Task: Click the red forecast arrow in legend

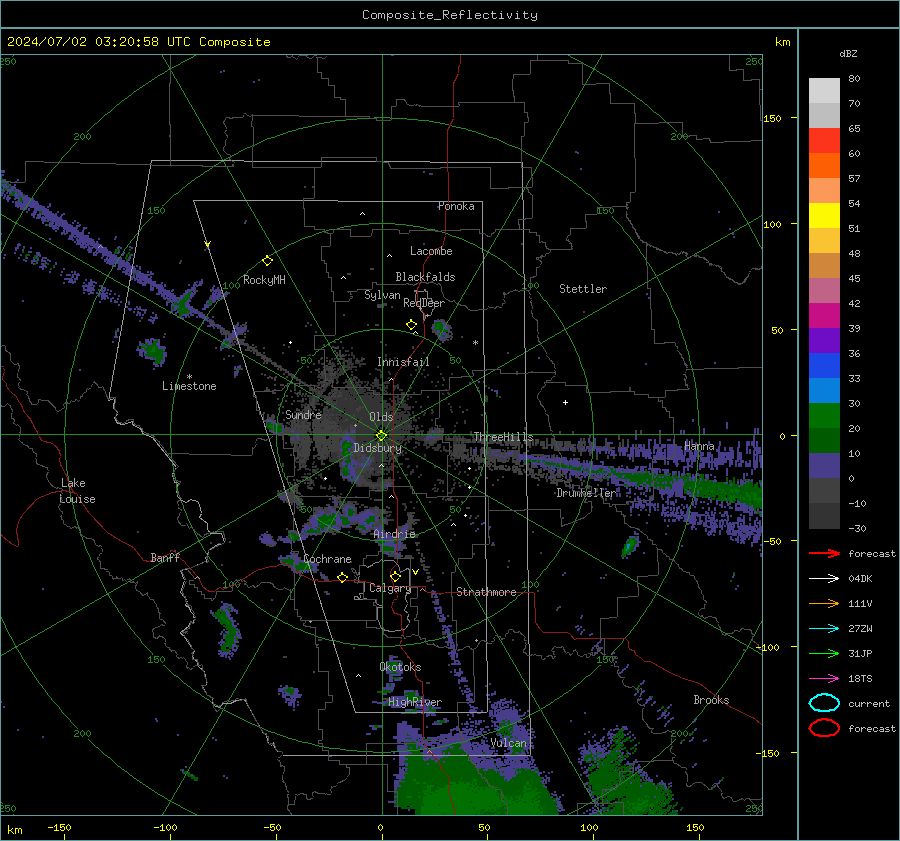Action: (824, 553)
